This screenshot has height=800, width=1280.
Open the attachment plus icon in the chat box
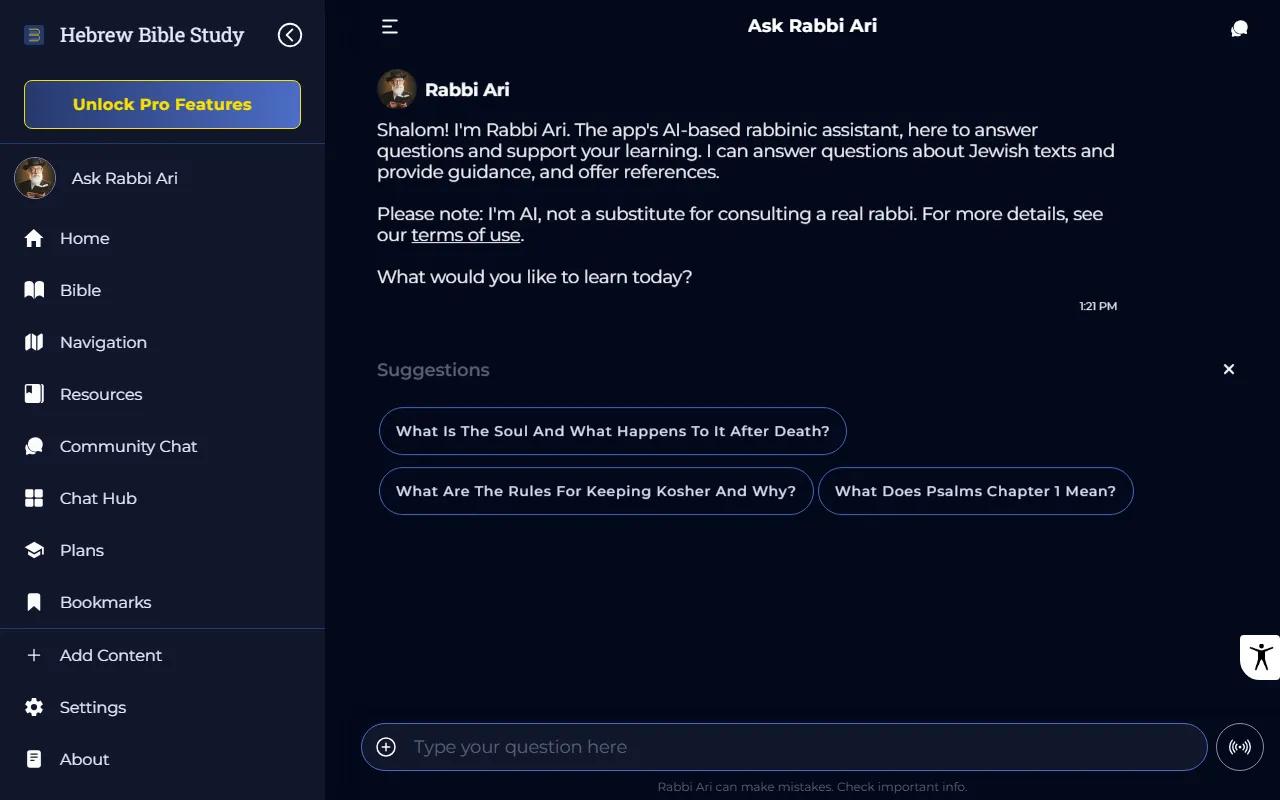(x=386, y=747)
